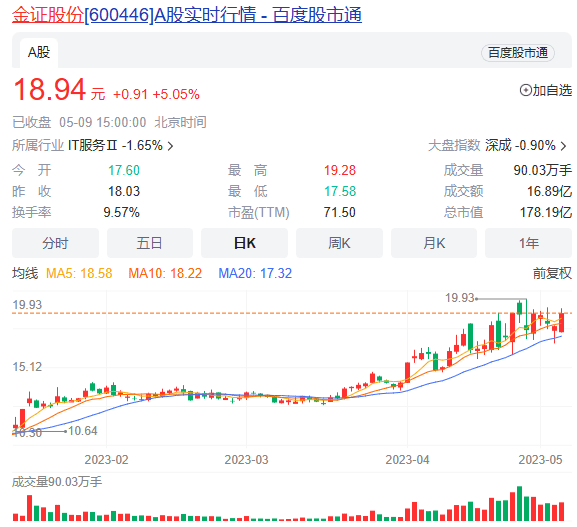Click the 15.12 price axis label
This screenshot has height=527, width=577.
click(x=27, y=367)
